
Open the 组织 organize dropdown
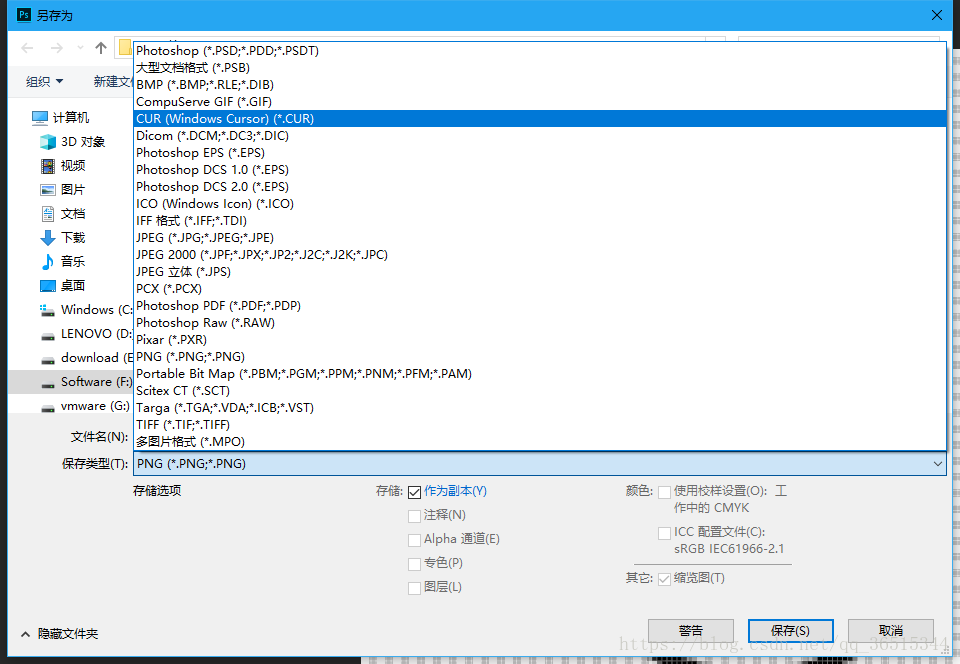[x=44, y=81]
